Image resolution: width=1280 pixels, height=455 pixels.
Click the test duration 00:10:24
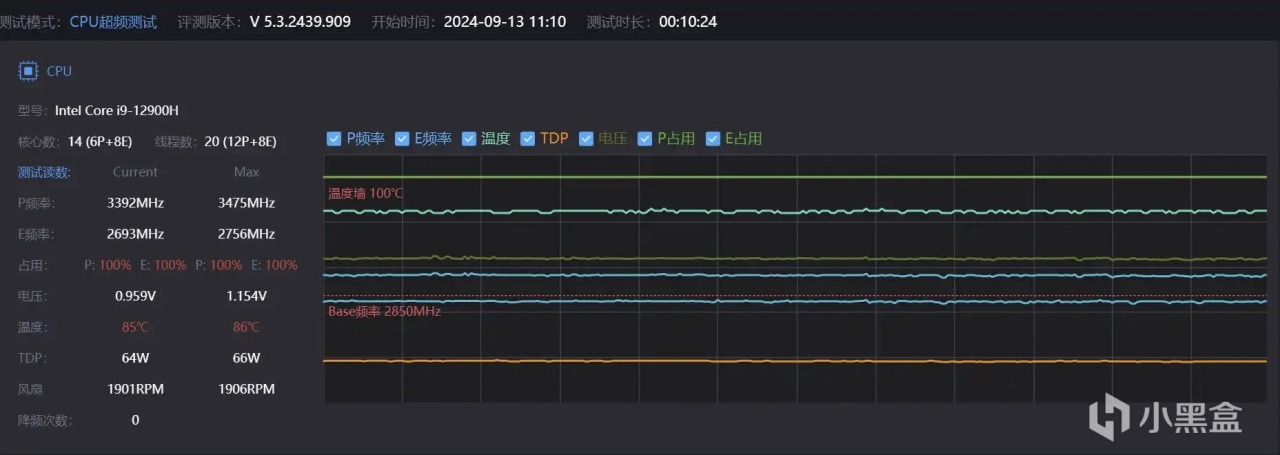pyautogui.click(x=688, y=21)
